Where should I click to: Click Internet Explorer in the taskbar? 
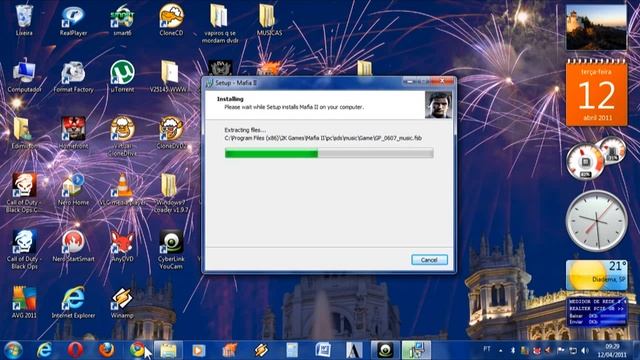[x=44, y=350]
